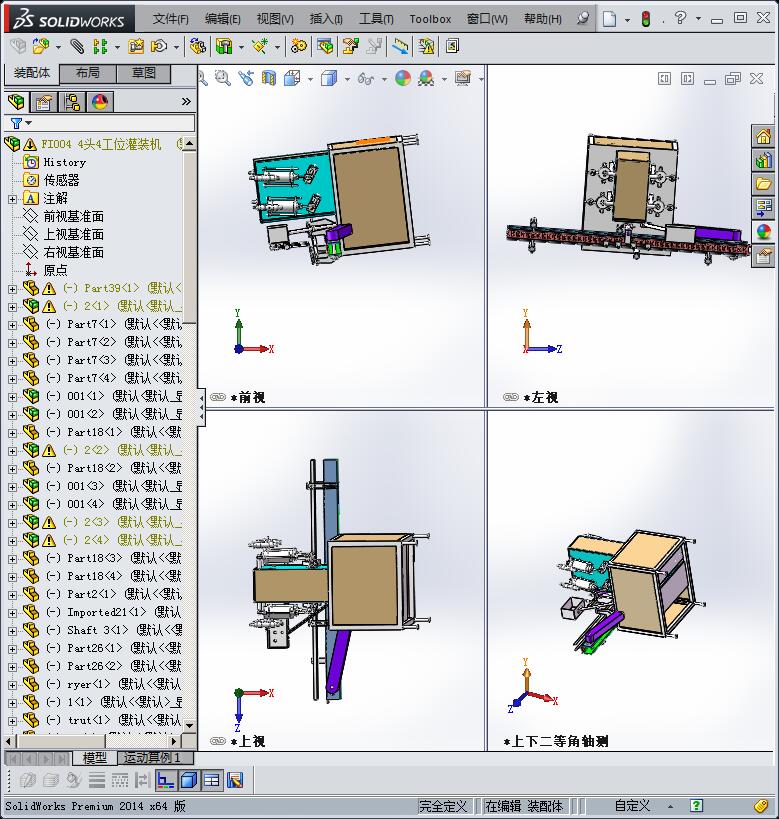Viewport: 779px width, 819px height.
Task: Click the *前视 view label
Action: [x=248, y=397]
